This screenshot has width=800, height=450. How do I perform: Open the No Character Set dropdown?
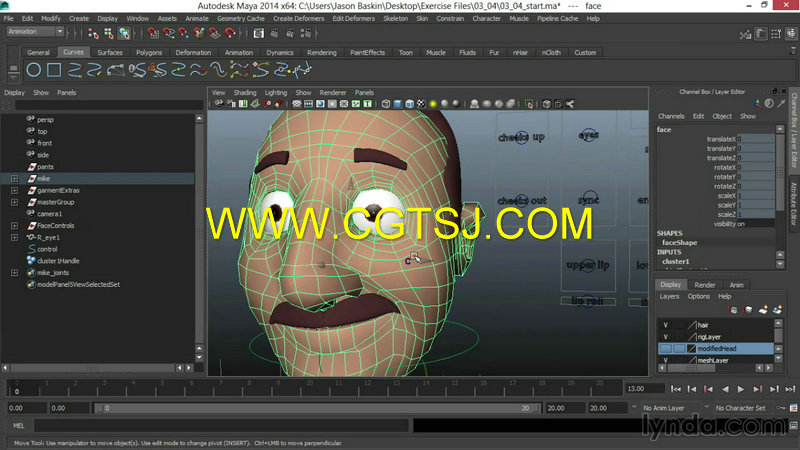pos(740,408)
